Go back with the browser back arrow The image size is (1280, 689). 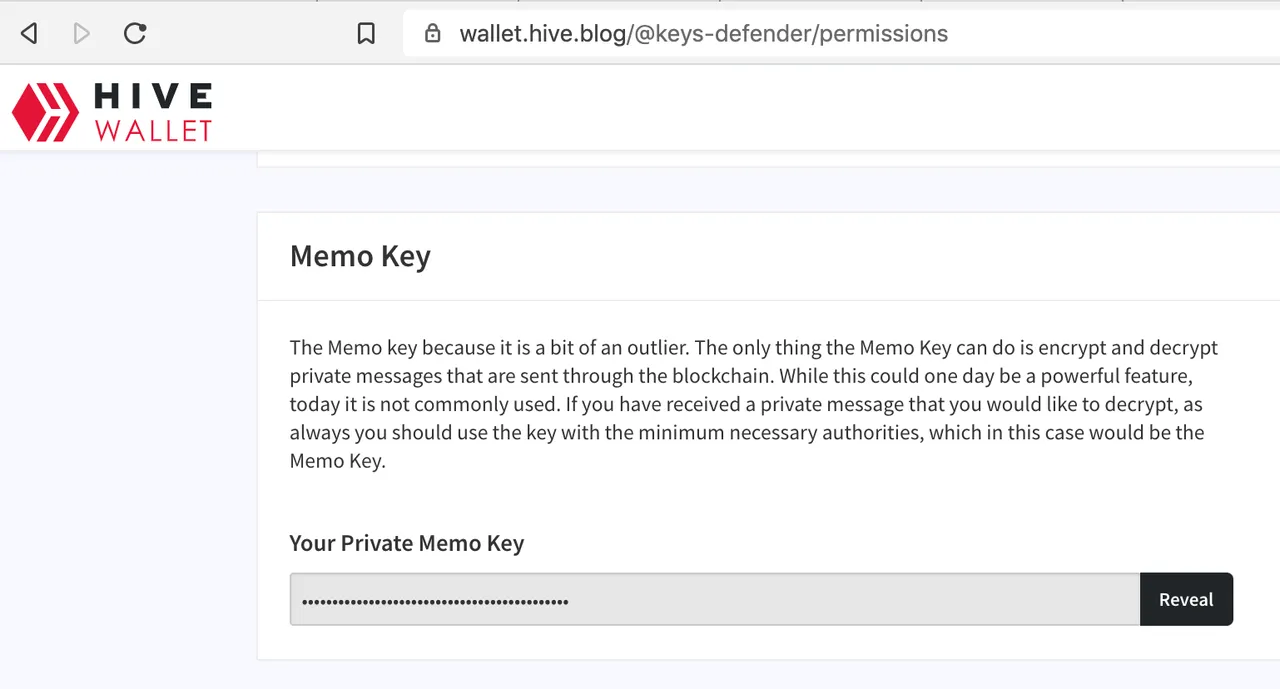pyautogui.click(x=29, y=34)
